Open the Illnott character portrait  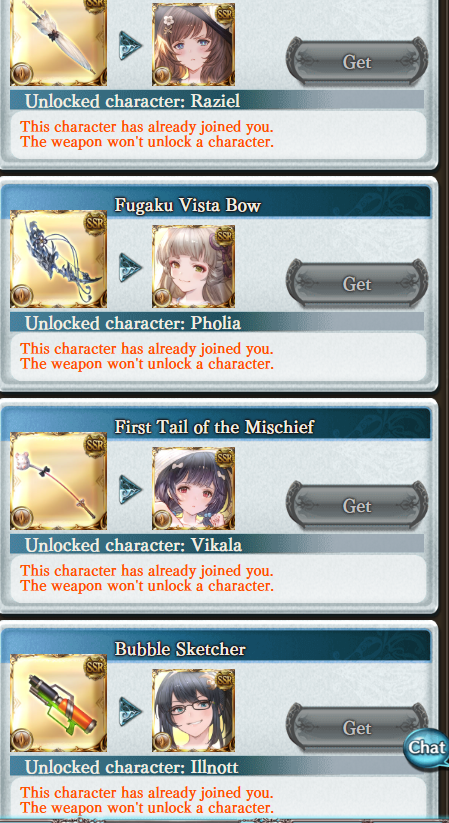click(x=193, y=710)
